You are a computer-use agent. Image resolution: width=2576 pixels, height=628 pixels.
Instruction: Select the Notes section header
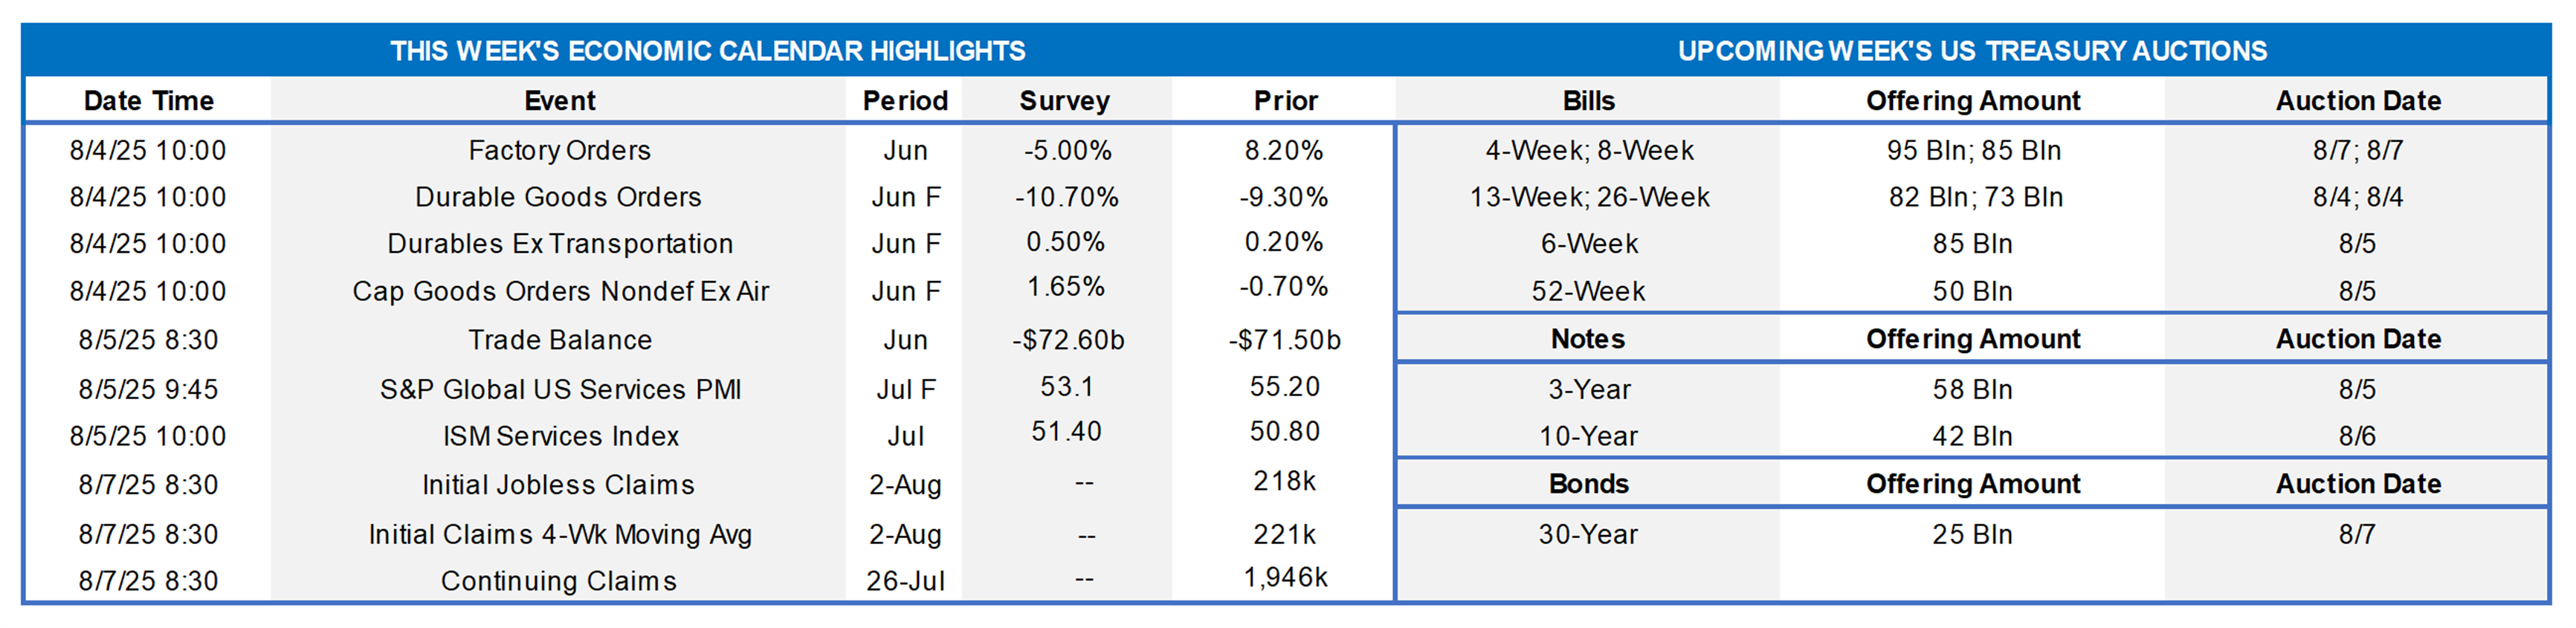[1587, 339]
